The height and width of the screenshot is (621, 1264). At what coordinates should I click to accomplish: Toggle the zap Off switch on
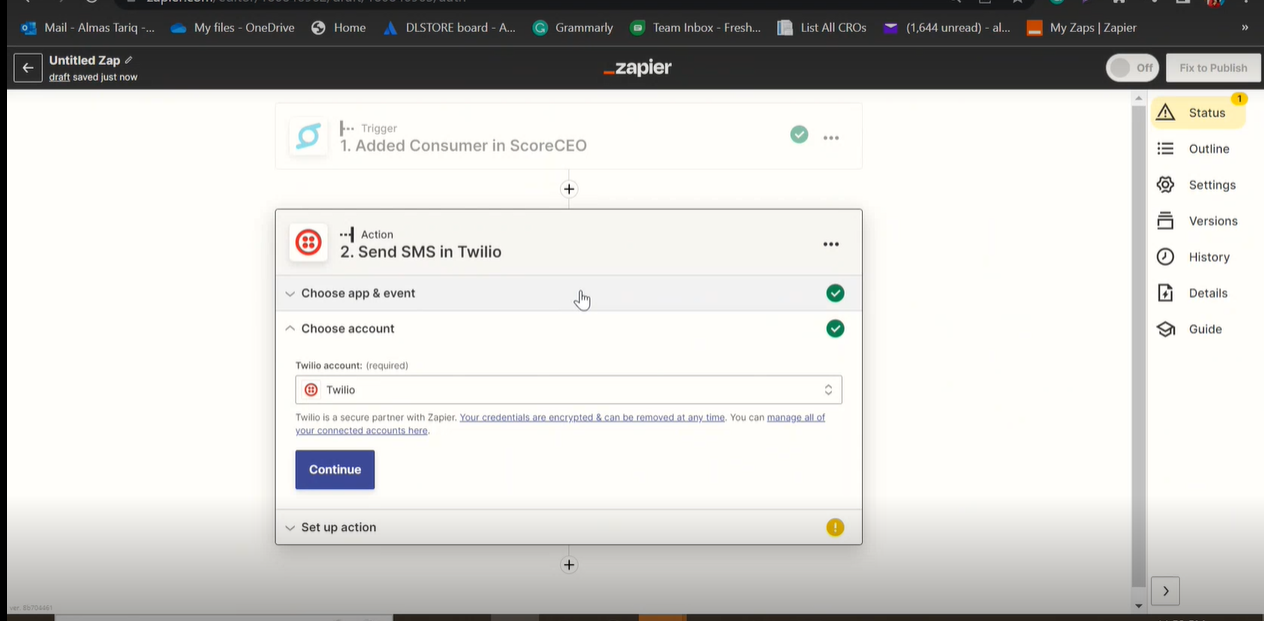click(1132, 68)
